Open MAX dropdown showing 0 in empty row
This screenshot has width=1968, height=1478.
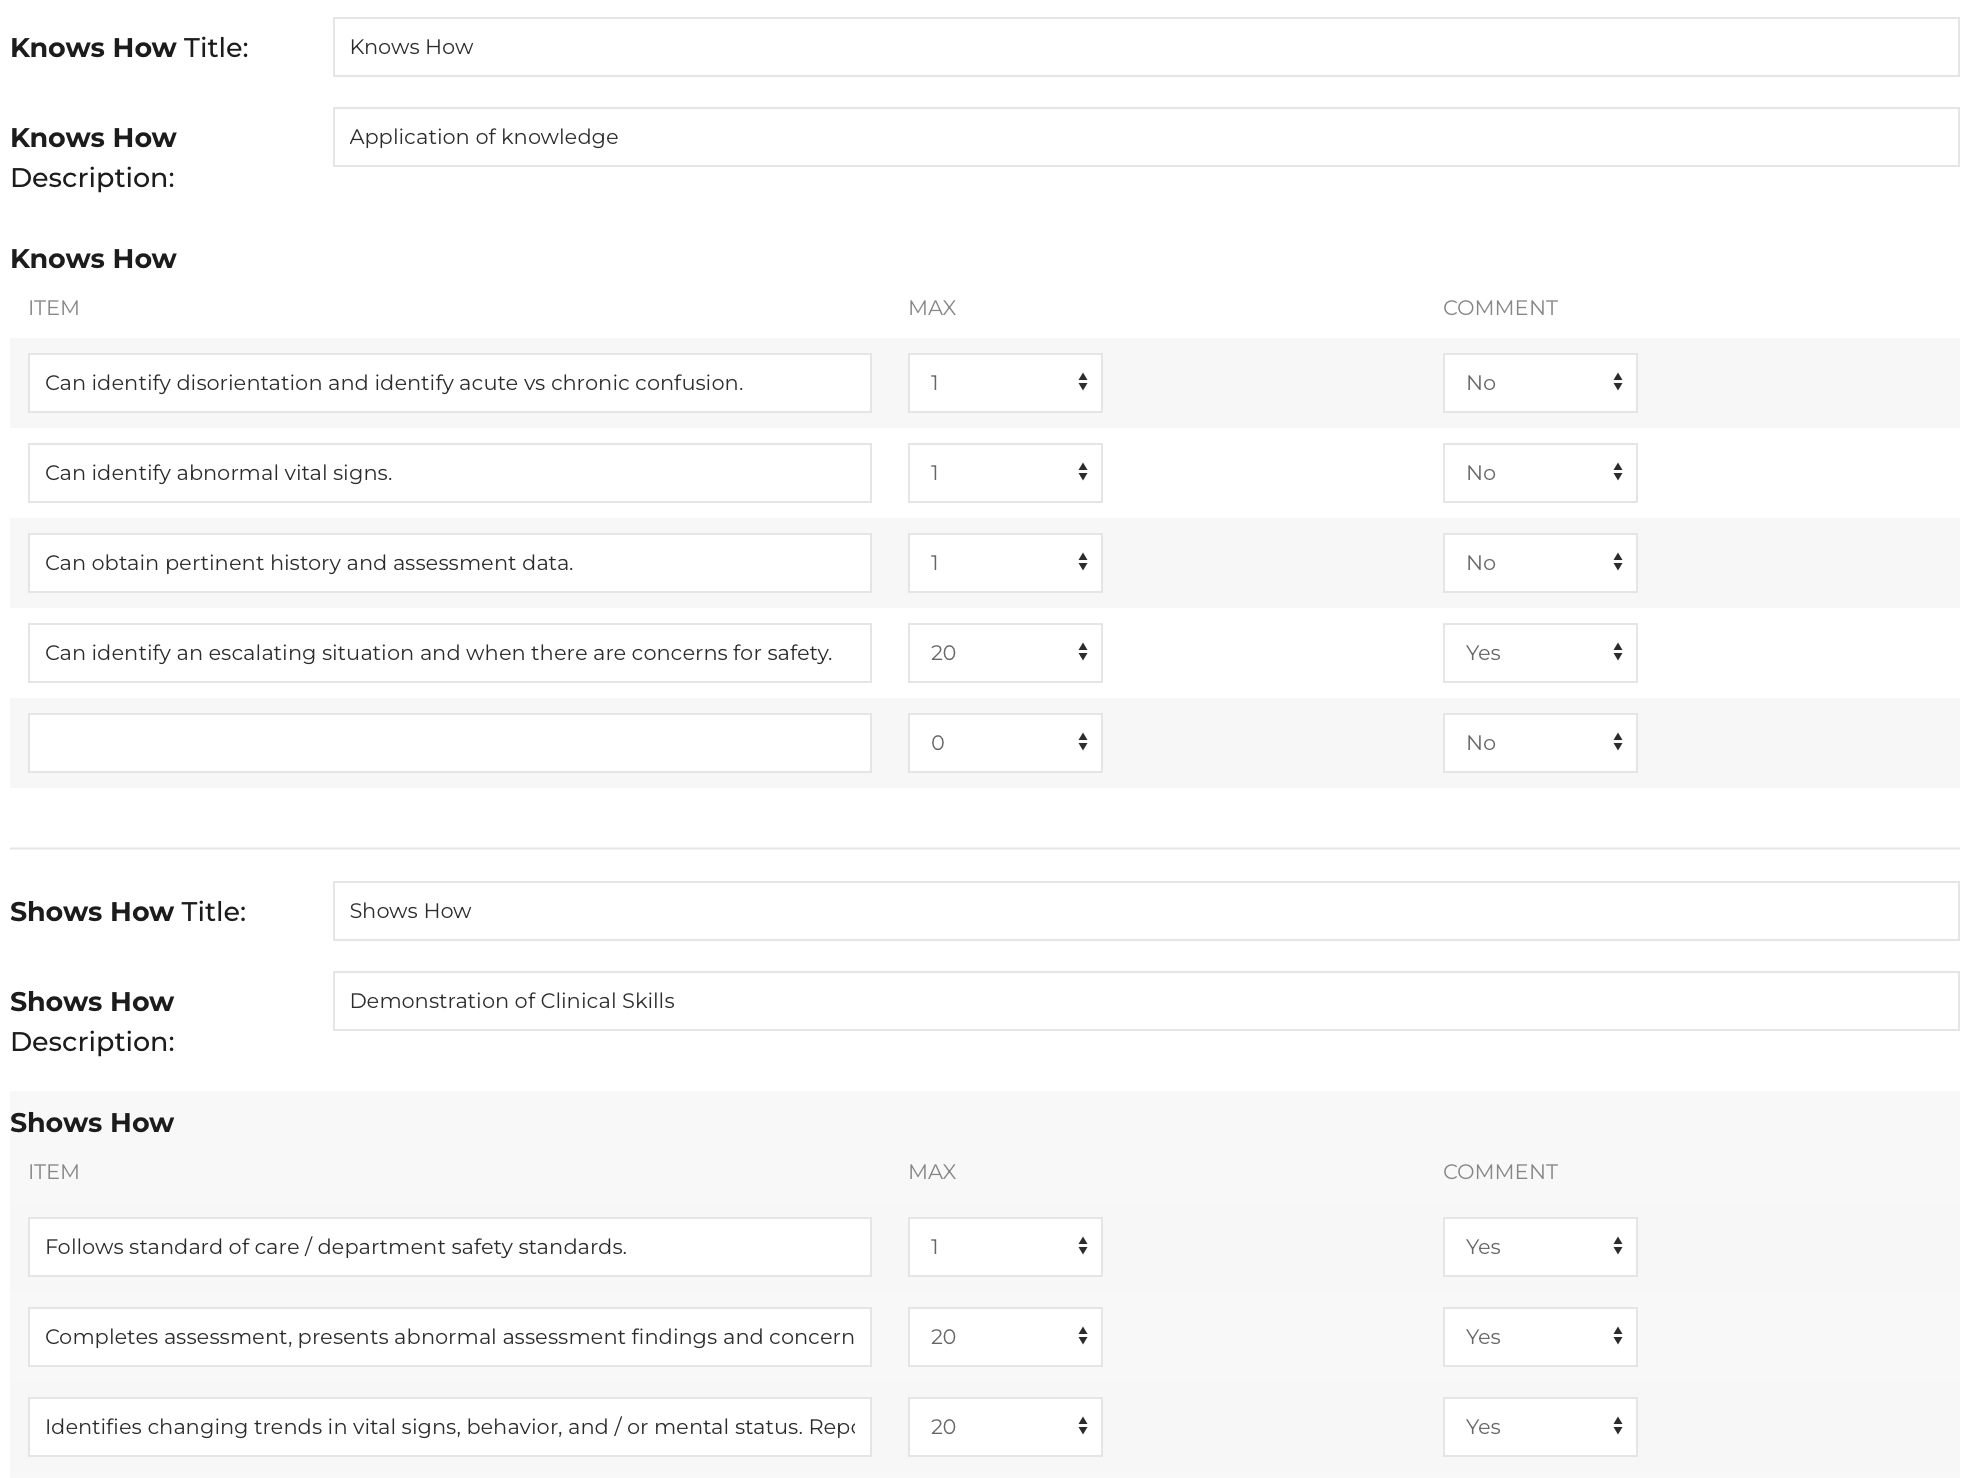tap(1005, 743)
